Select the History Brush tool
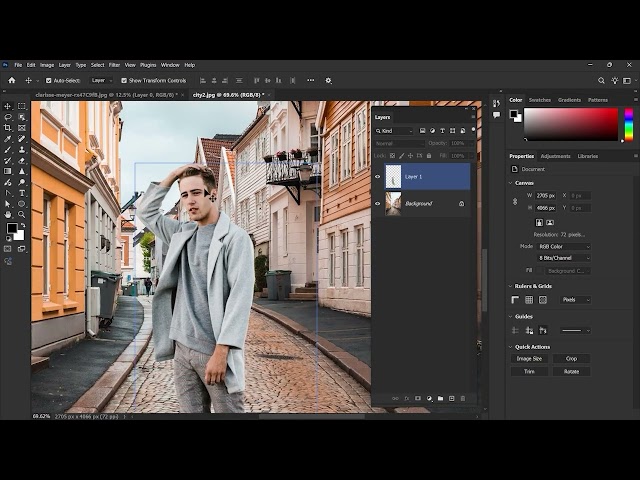 pyautogui.click(x=8, y=161)
